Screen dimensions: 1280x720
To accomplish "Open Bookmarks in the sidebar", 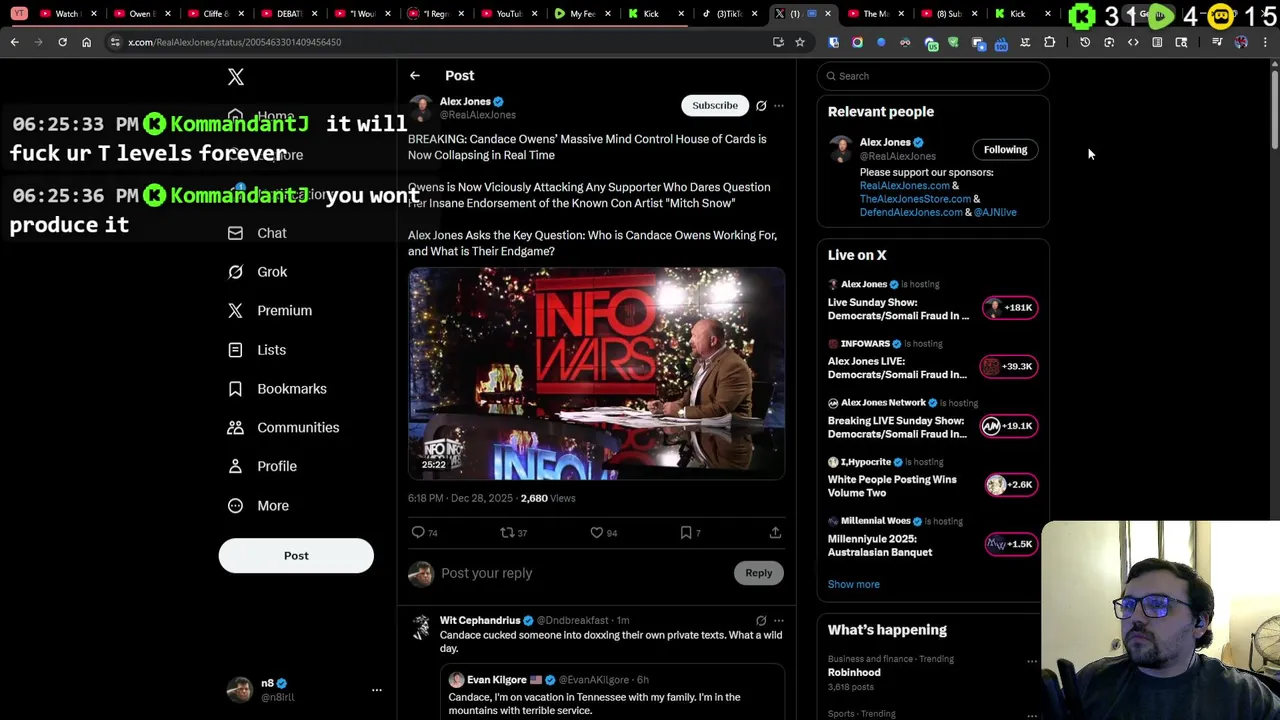I will (x=277, y=389).
